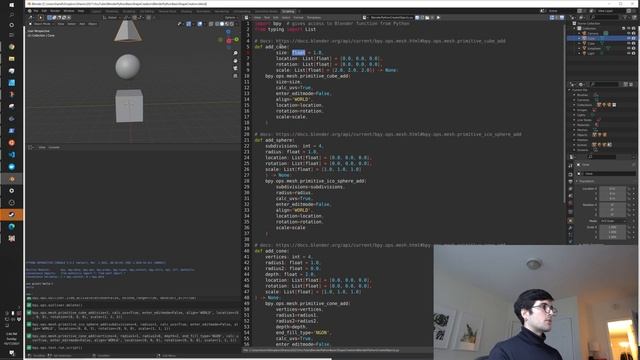
Task: Switch to the Layout workspace tab
Action: pyautogui.click(x=96, y=11)
